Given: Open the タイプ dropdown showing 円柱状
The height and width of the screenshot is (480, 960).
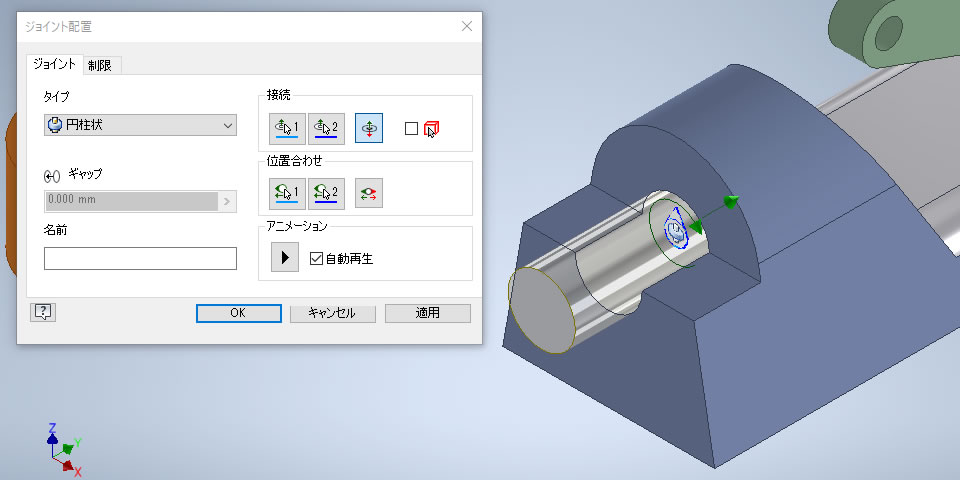Looking at the screenshot, I should coord(140,125).
